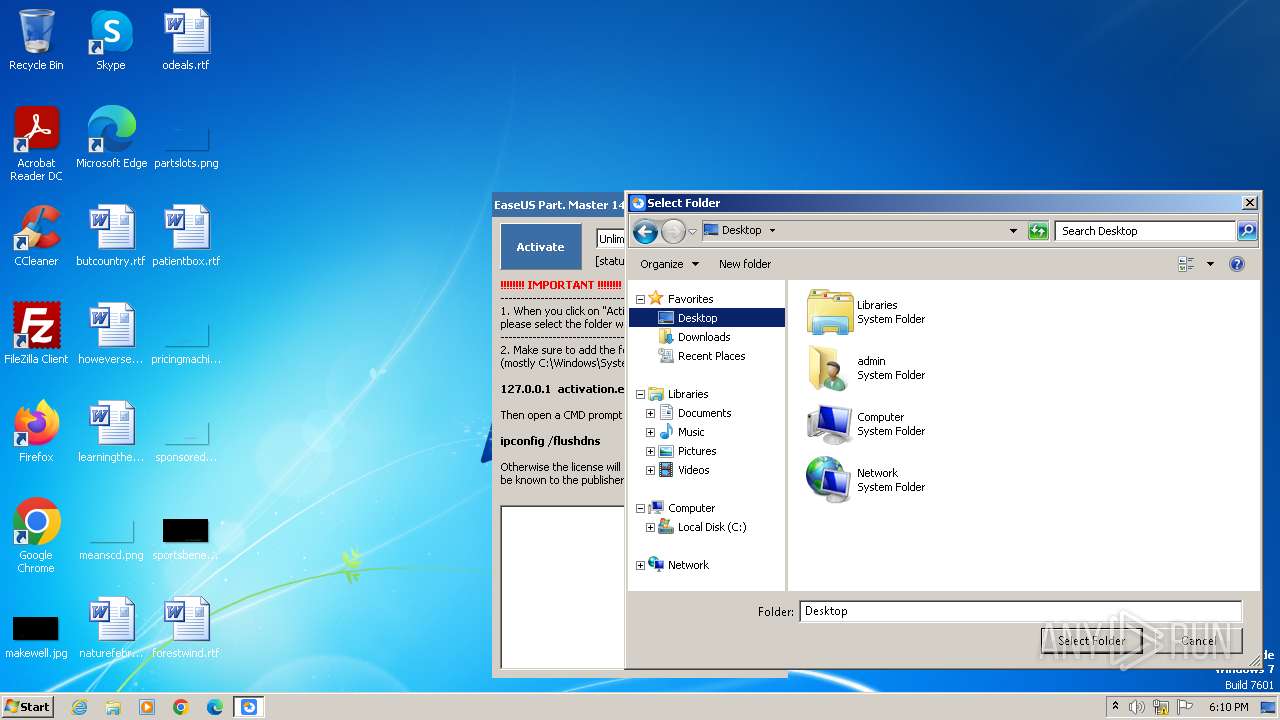This screenshot has height=720, width=1280.
Task: Click the greyed-out forward arrow in Select Folder
Action: coord(673,232)
